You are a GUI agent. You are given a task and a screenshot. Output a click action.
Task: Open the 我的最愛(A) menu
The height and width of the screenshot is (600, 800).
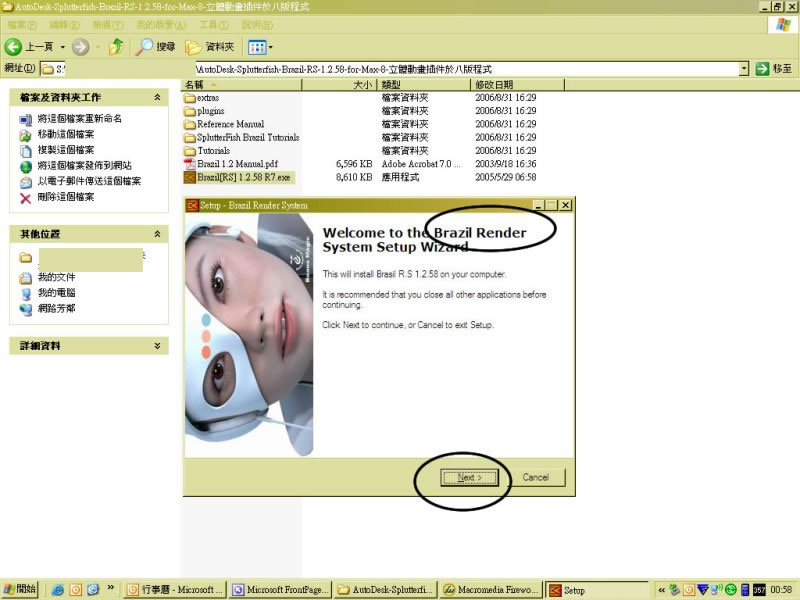(161, 24)
